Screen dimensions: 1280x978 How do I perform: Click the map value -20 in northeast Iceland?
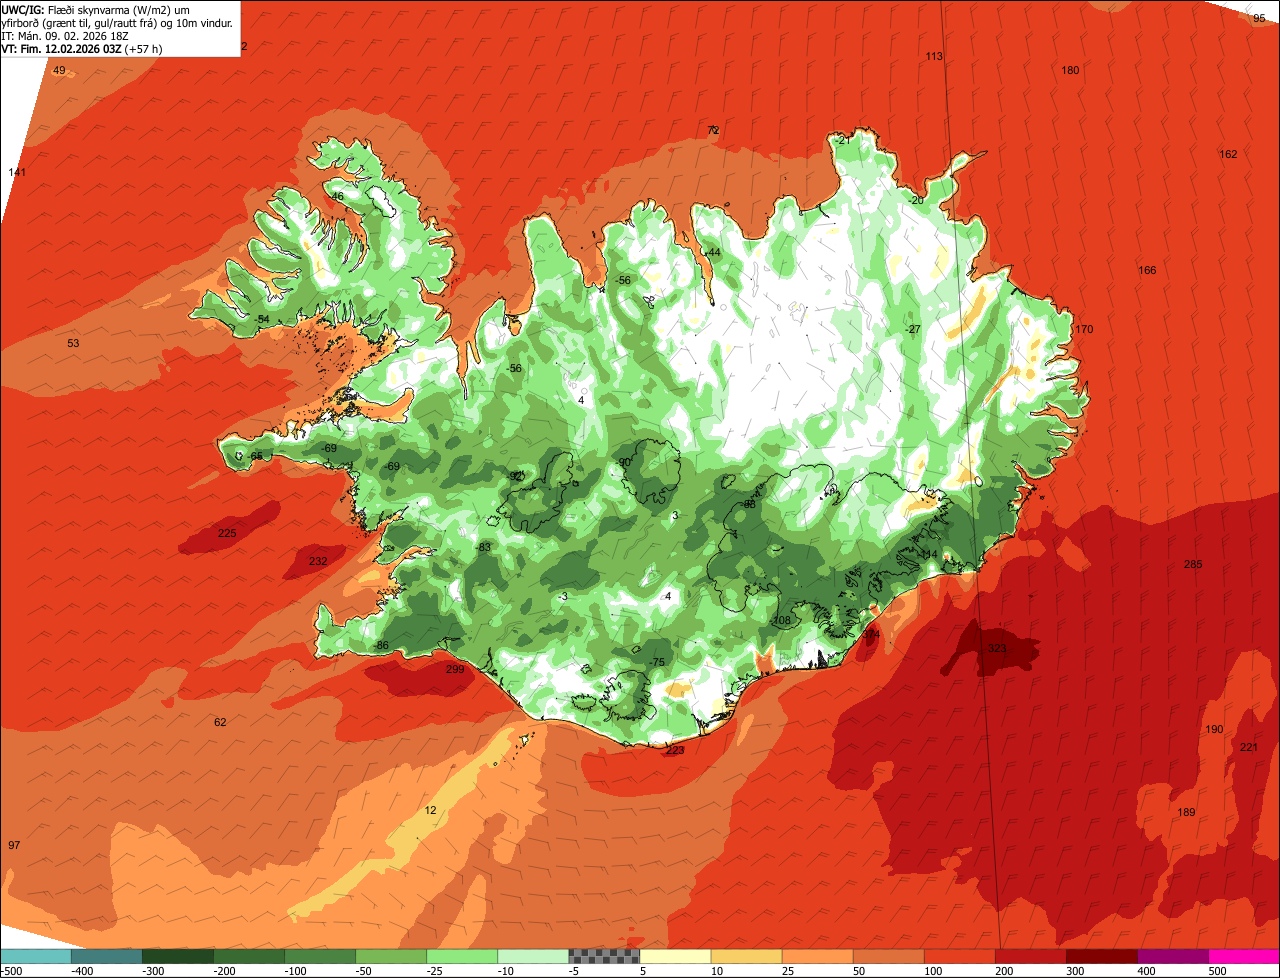point(917,200)
